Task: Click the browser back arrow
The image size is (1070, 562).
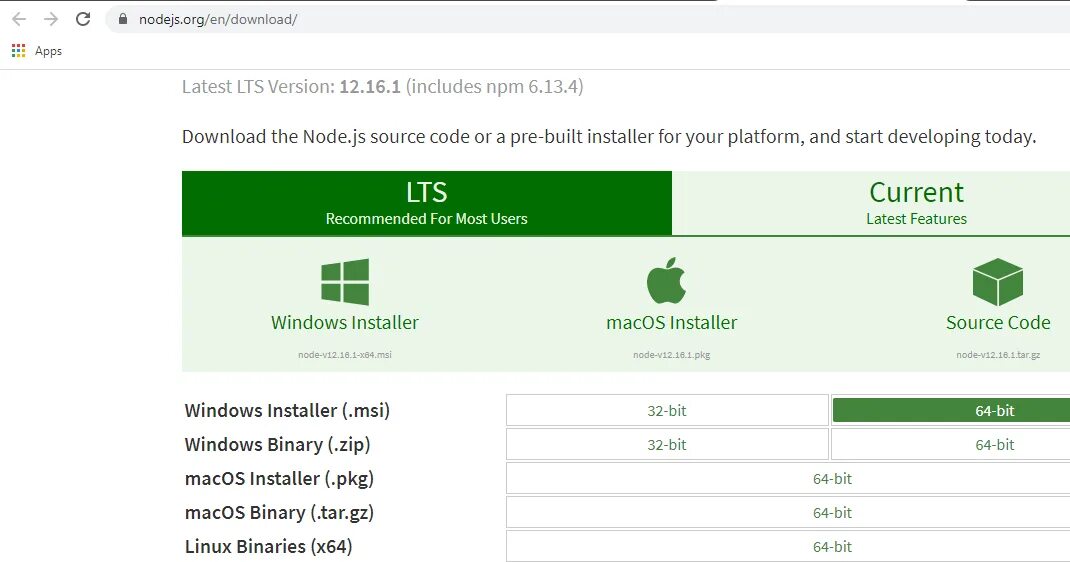Action: point(19,19)
